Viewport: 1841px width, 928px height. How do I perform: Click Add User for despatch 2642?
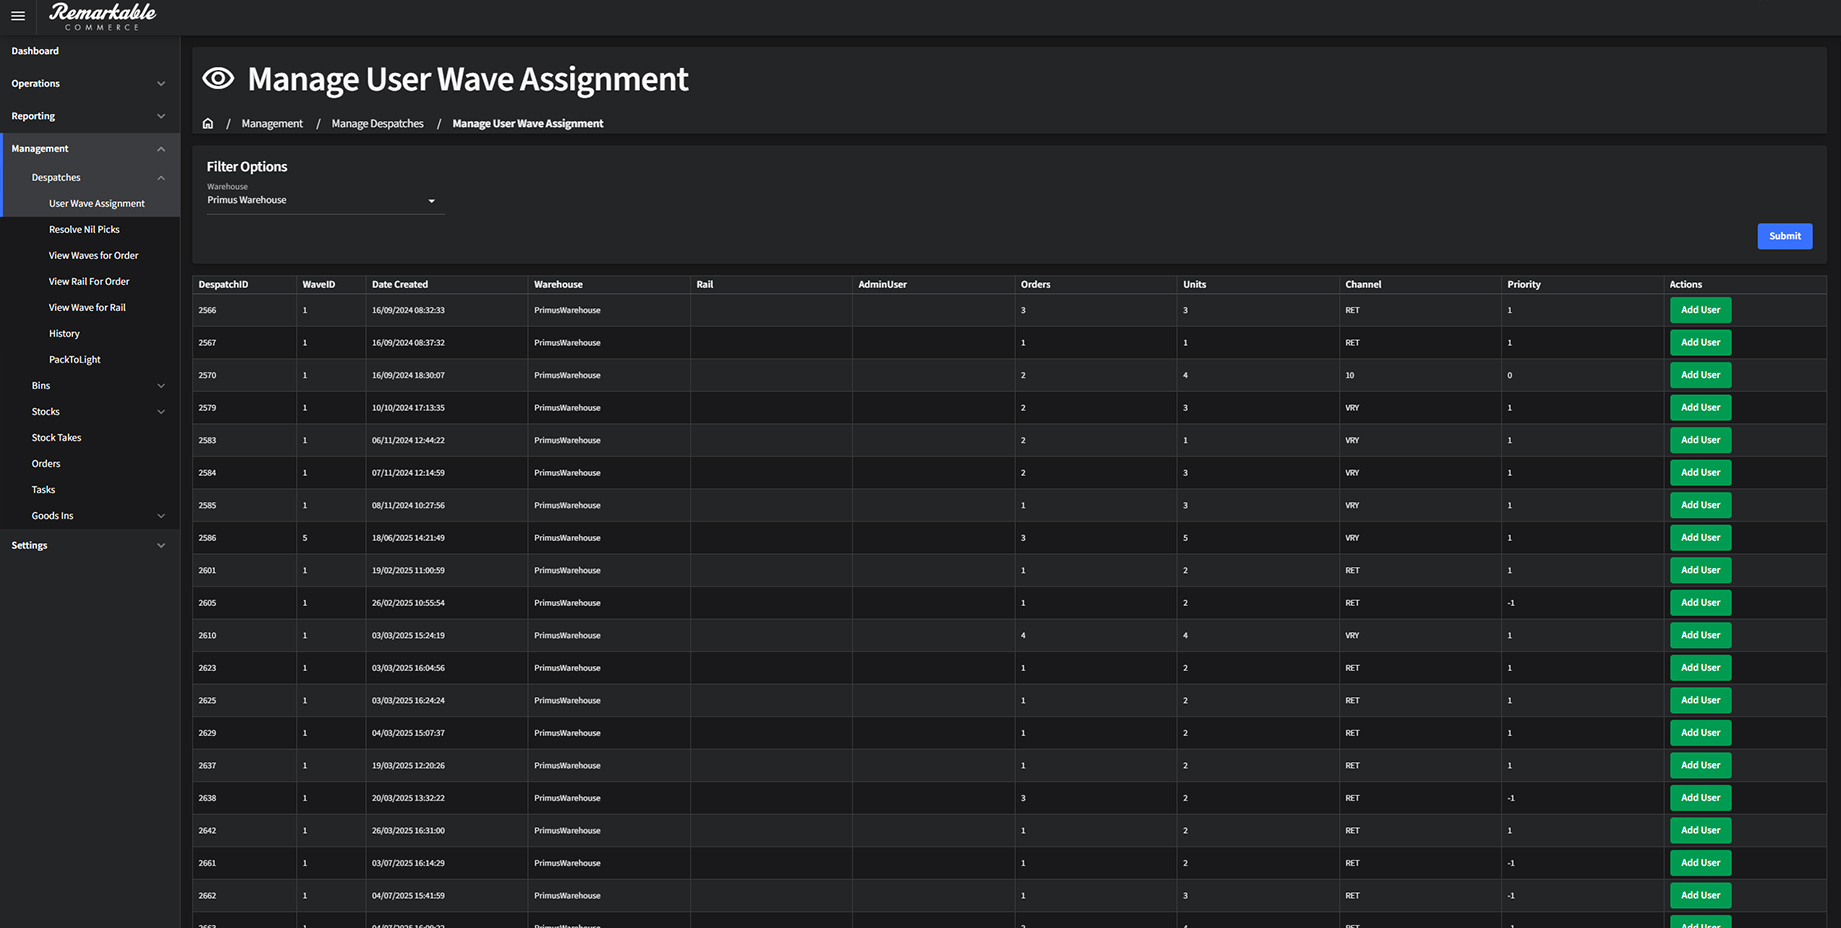coord(1700,830)
